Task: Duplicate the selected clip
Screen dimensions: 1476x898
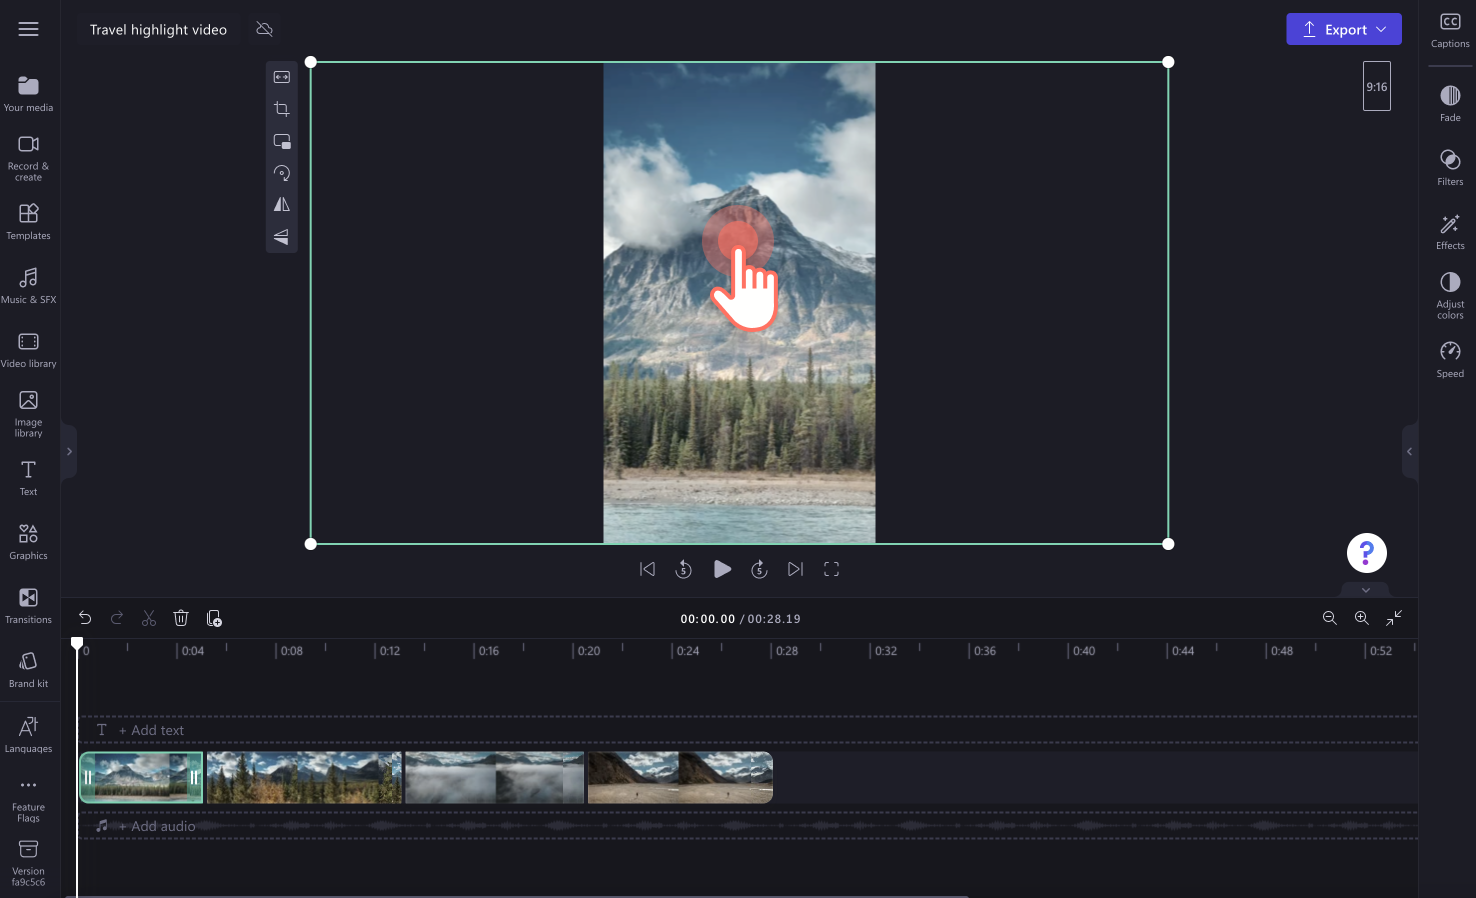Action: (x=214, y=618)
